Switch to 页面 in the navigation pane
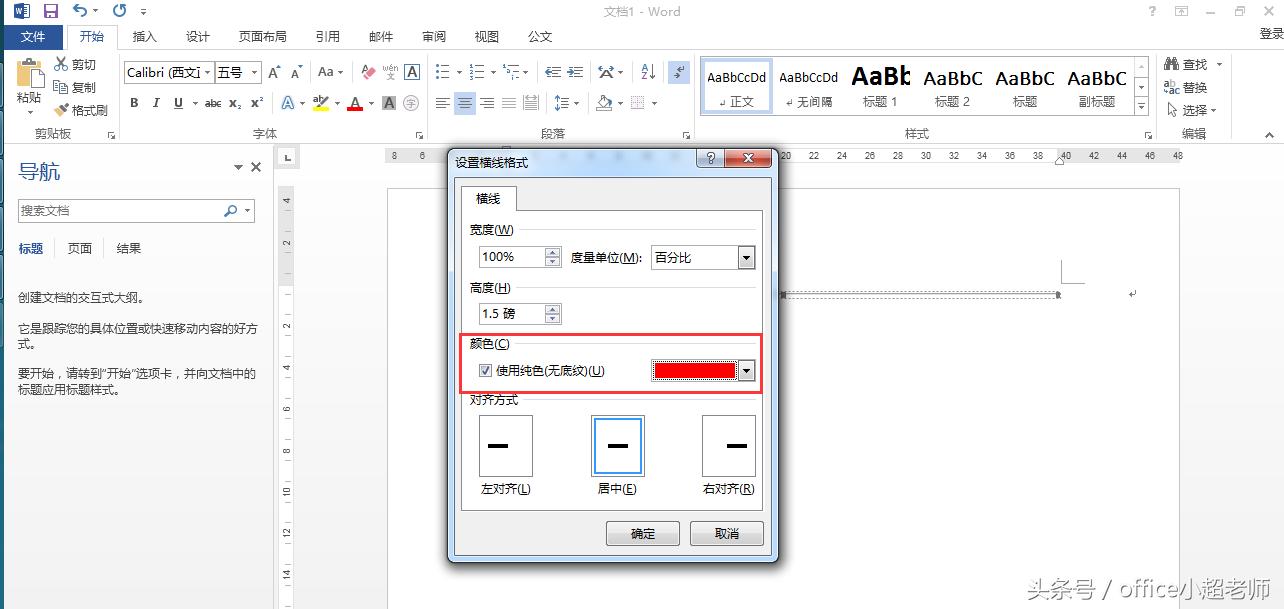Viewport: 1284px width, 609px height. coord(79,247)
